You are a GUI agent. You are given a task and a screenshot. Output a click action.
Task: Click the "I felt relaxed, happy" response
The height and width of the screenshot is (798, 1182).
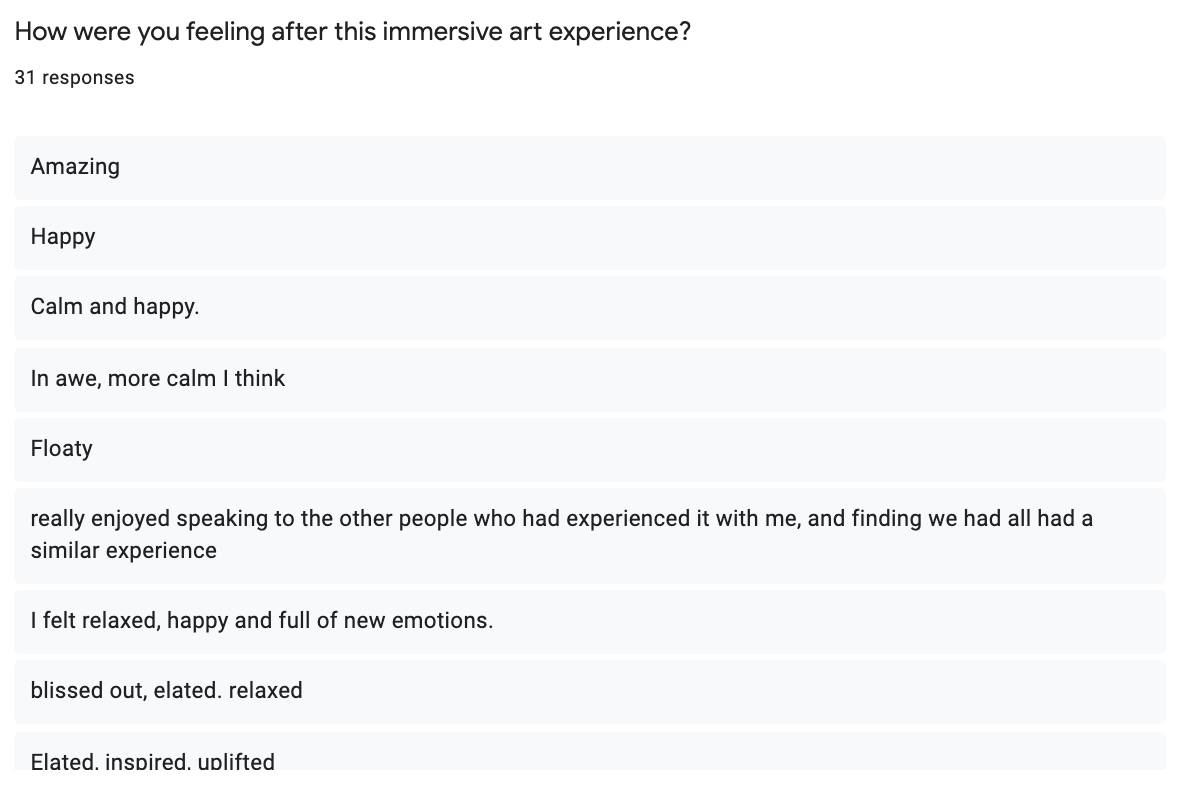point(262,620)
